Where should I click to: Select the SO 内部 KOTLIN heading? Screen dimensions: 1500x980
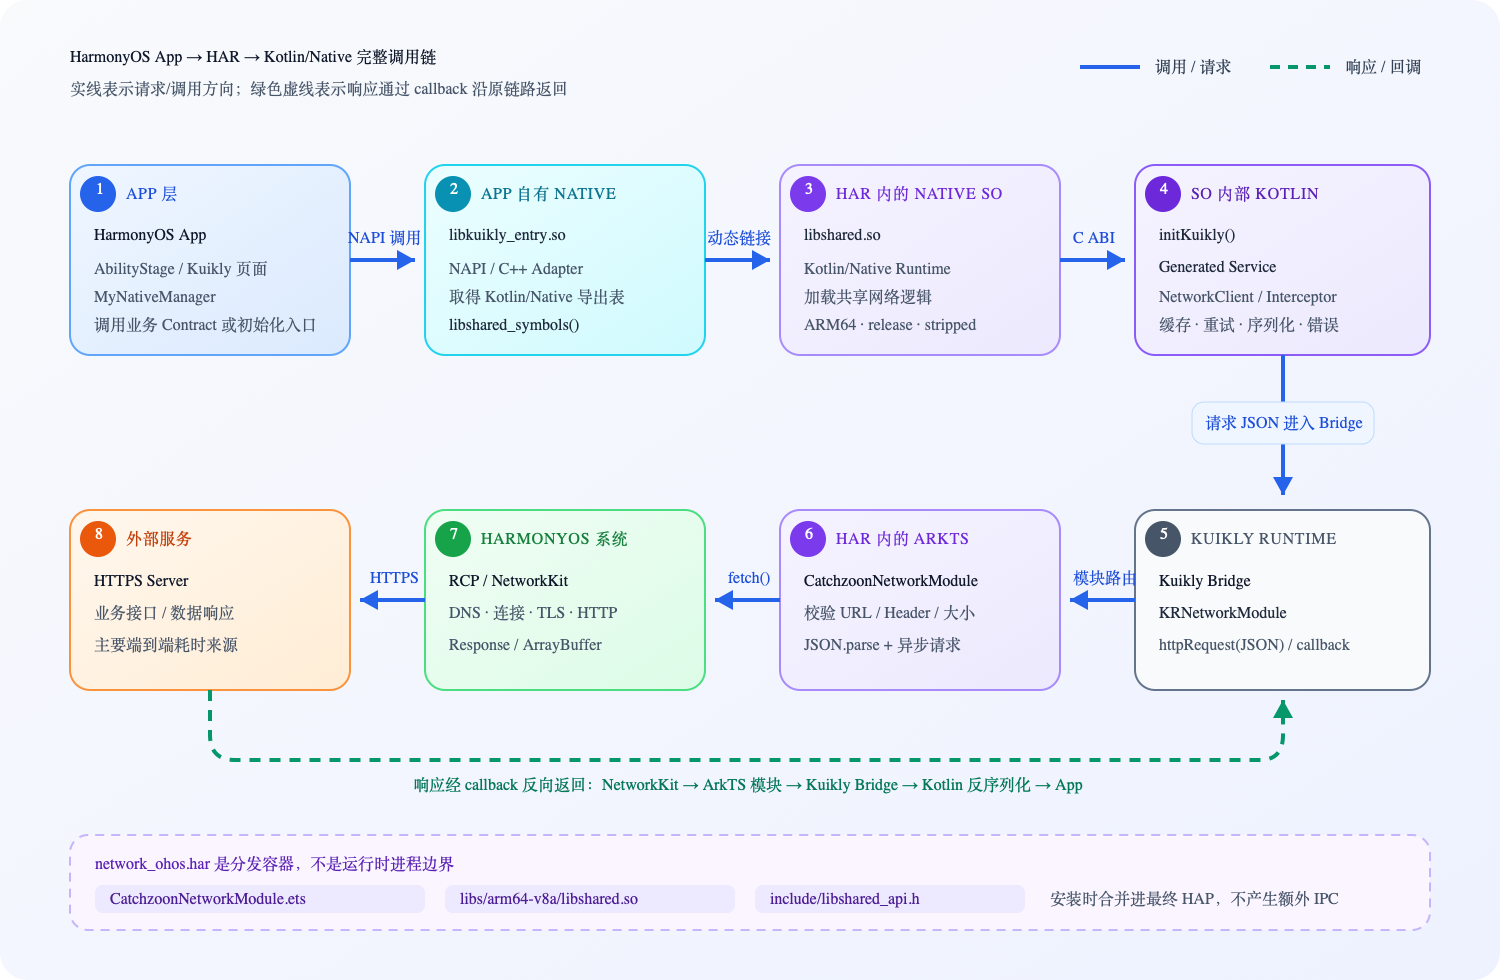click(x=1255, y=194)
